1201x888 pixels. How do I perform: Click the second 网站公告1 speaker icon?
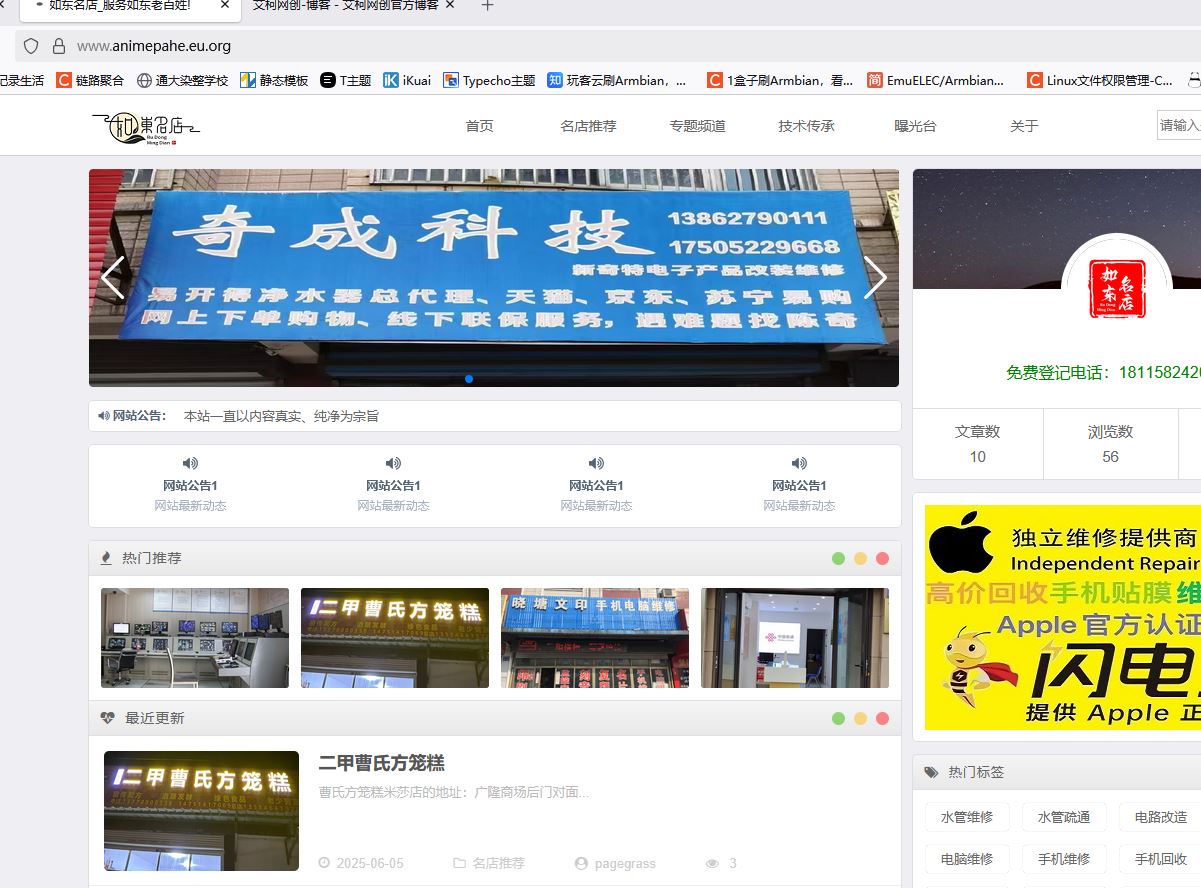[393, 463]
